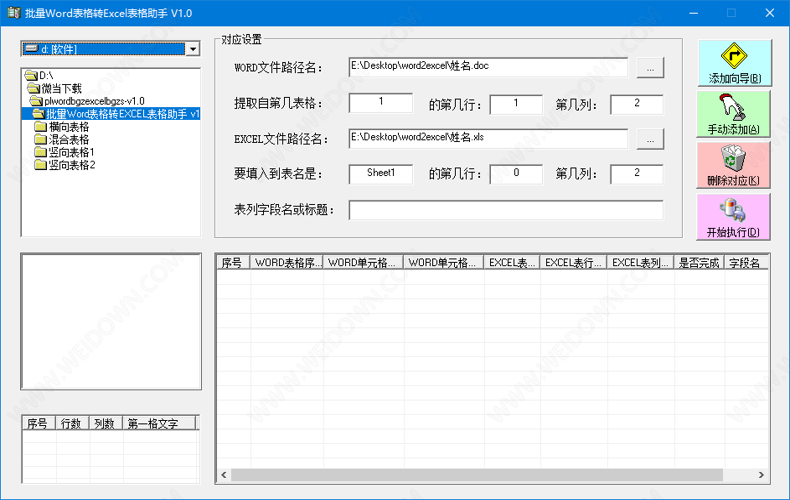Click the Excel row number field showing 0
This screenshot has width=790, height=500.
pyautogui.click(x=516, y=174)
